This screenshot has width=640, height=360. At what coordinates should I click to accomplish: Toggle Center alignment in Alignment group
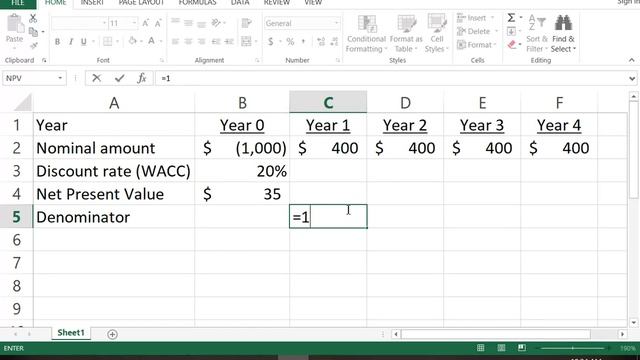coord(188,41)
